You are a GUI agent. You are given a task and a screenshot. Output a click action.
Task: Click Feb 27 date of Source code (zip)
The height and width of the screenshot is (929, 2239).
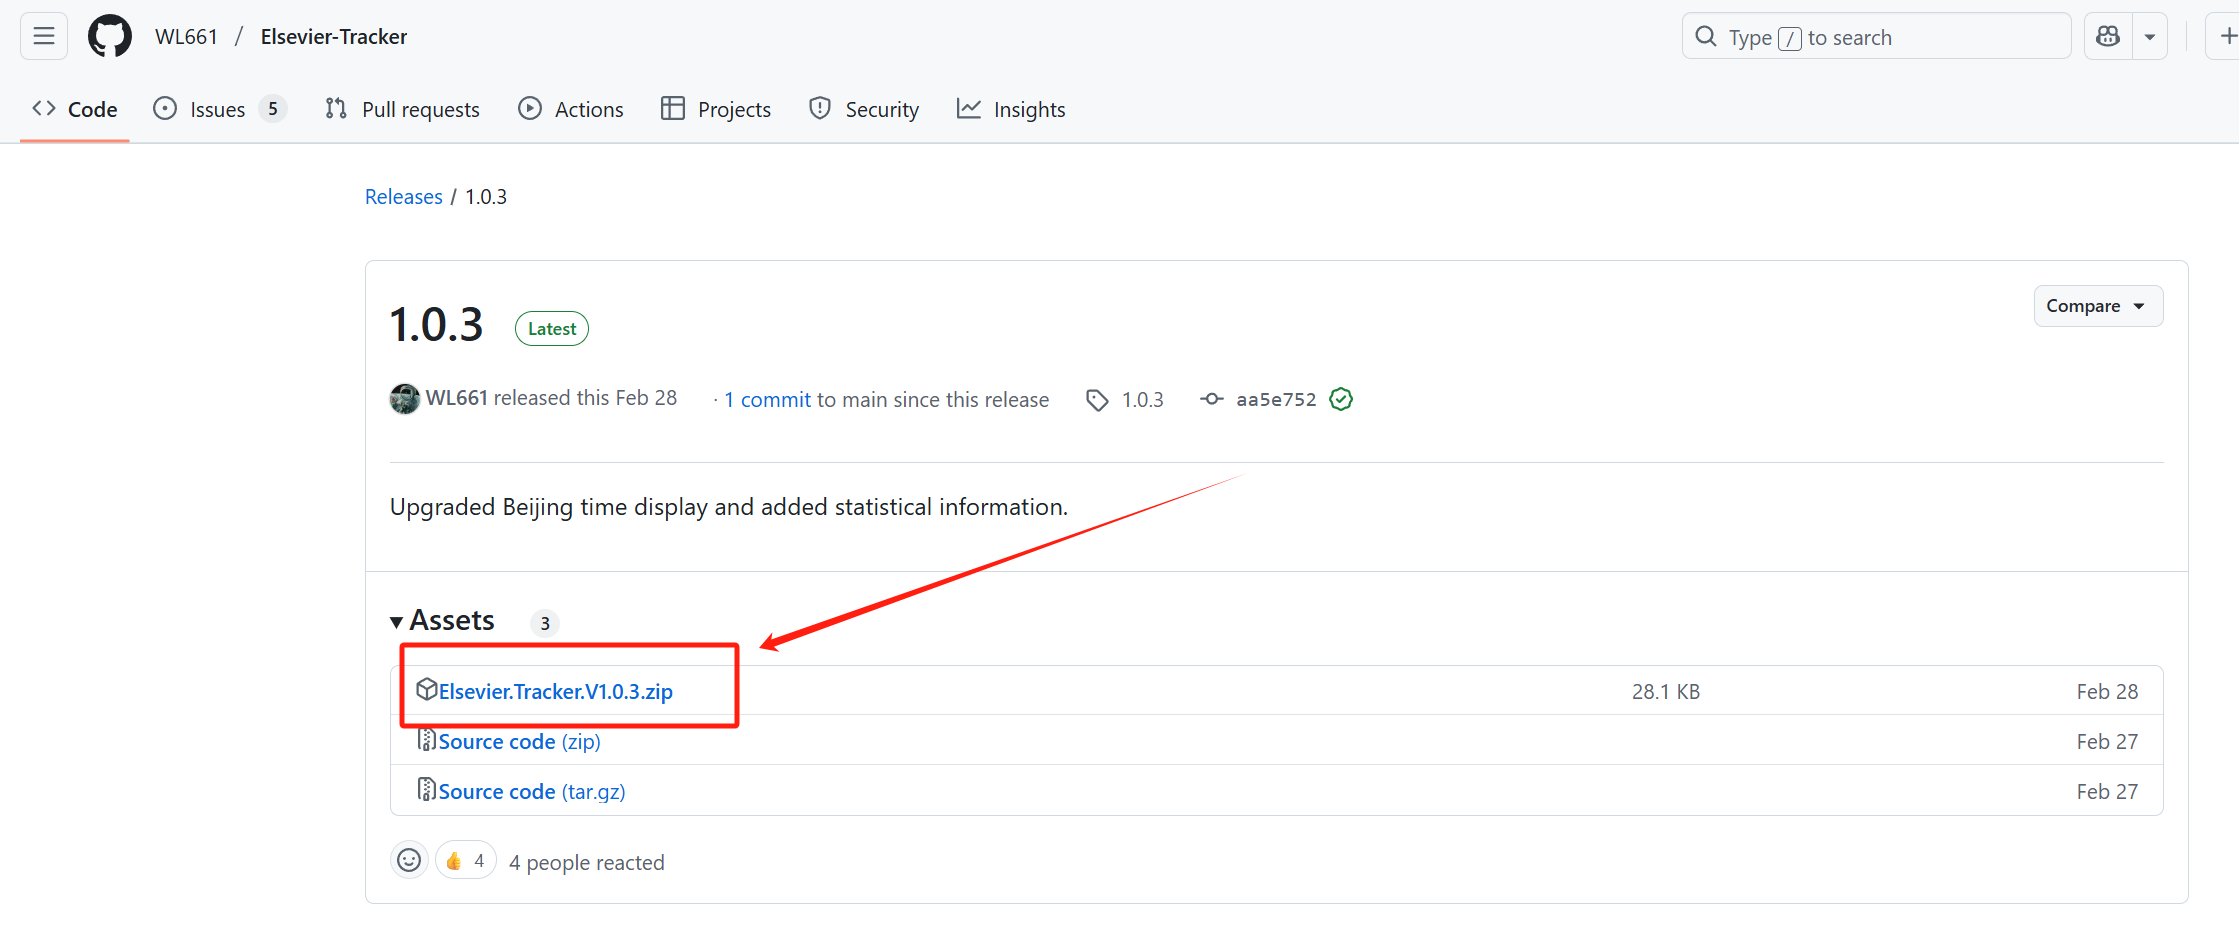click(2107, 742)
